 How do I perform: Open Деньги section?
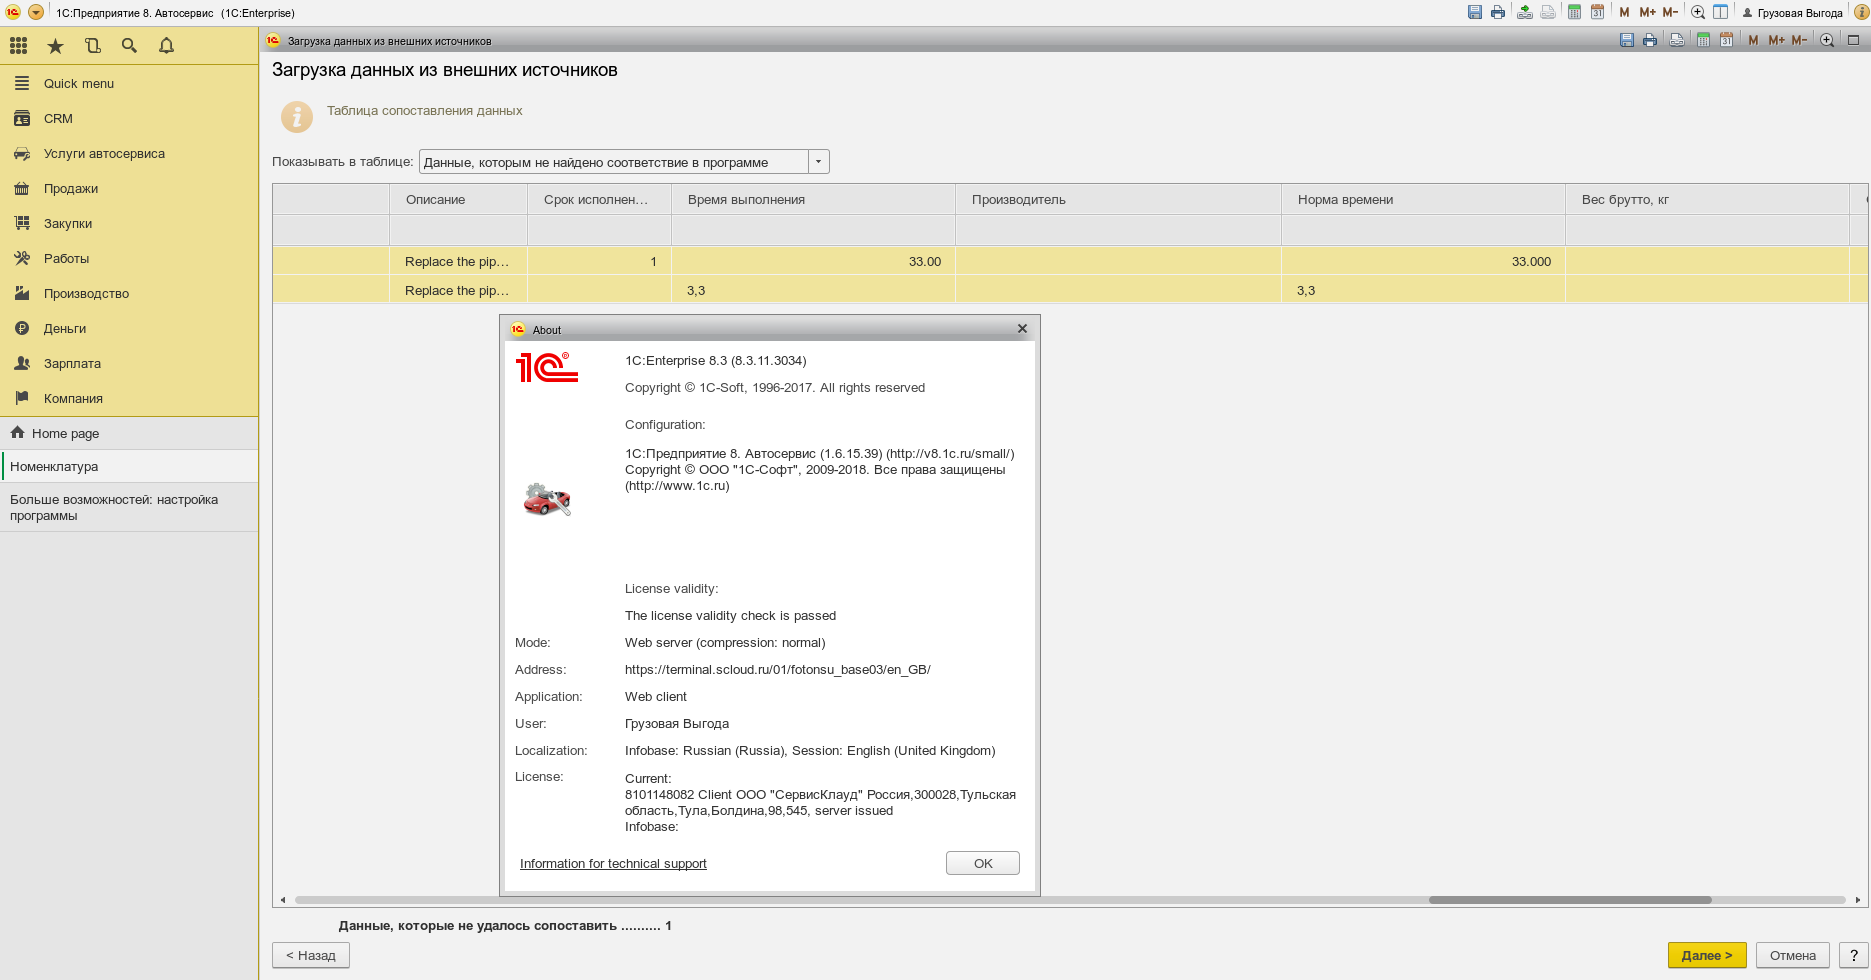(129, 328)
